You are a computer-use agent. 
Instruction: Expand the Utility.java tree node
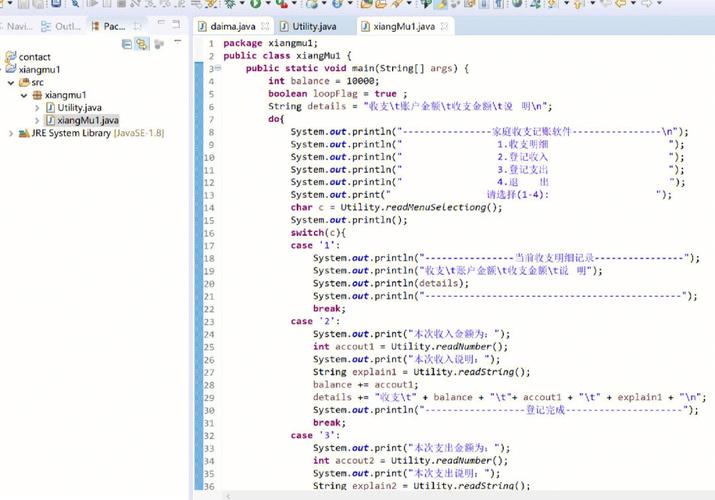[x=37, y=107]
